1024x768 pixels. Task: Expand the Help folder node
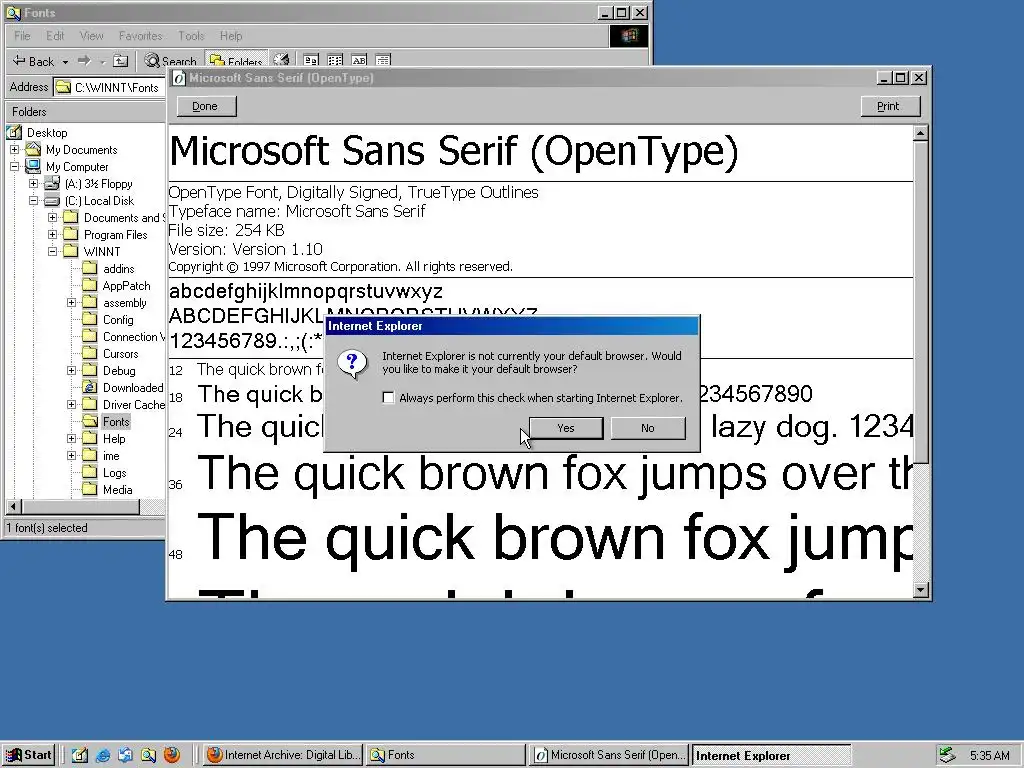point(72,438)
